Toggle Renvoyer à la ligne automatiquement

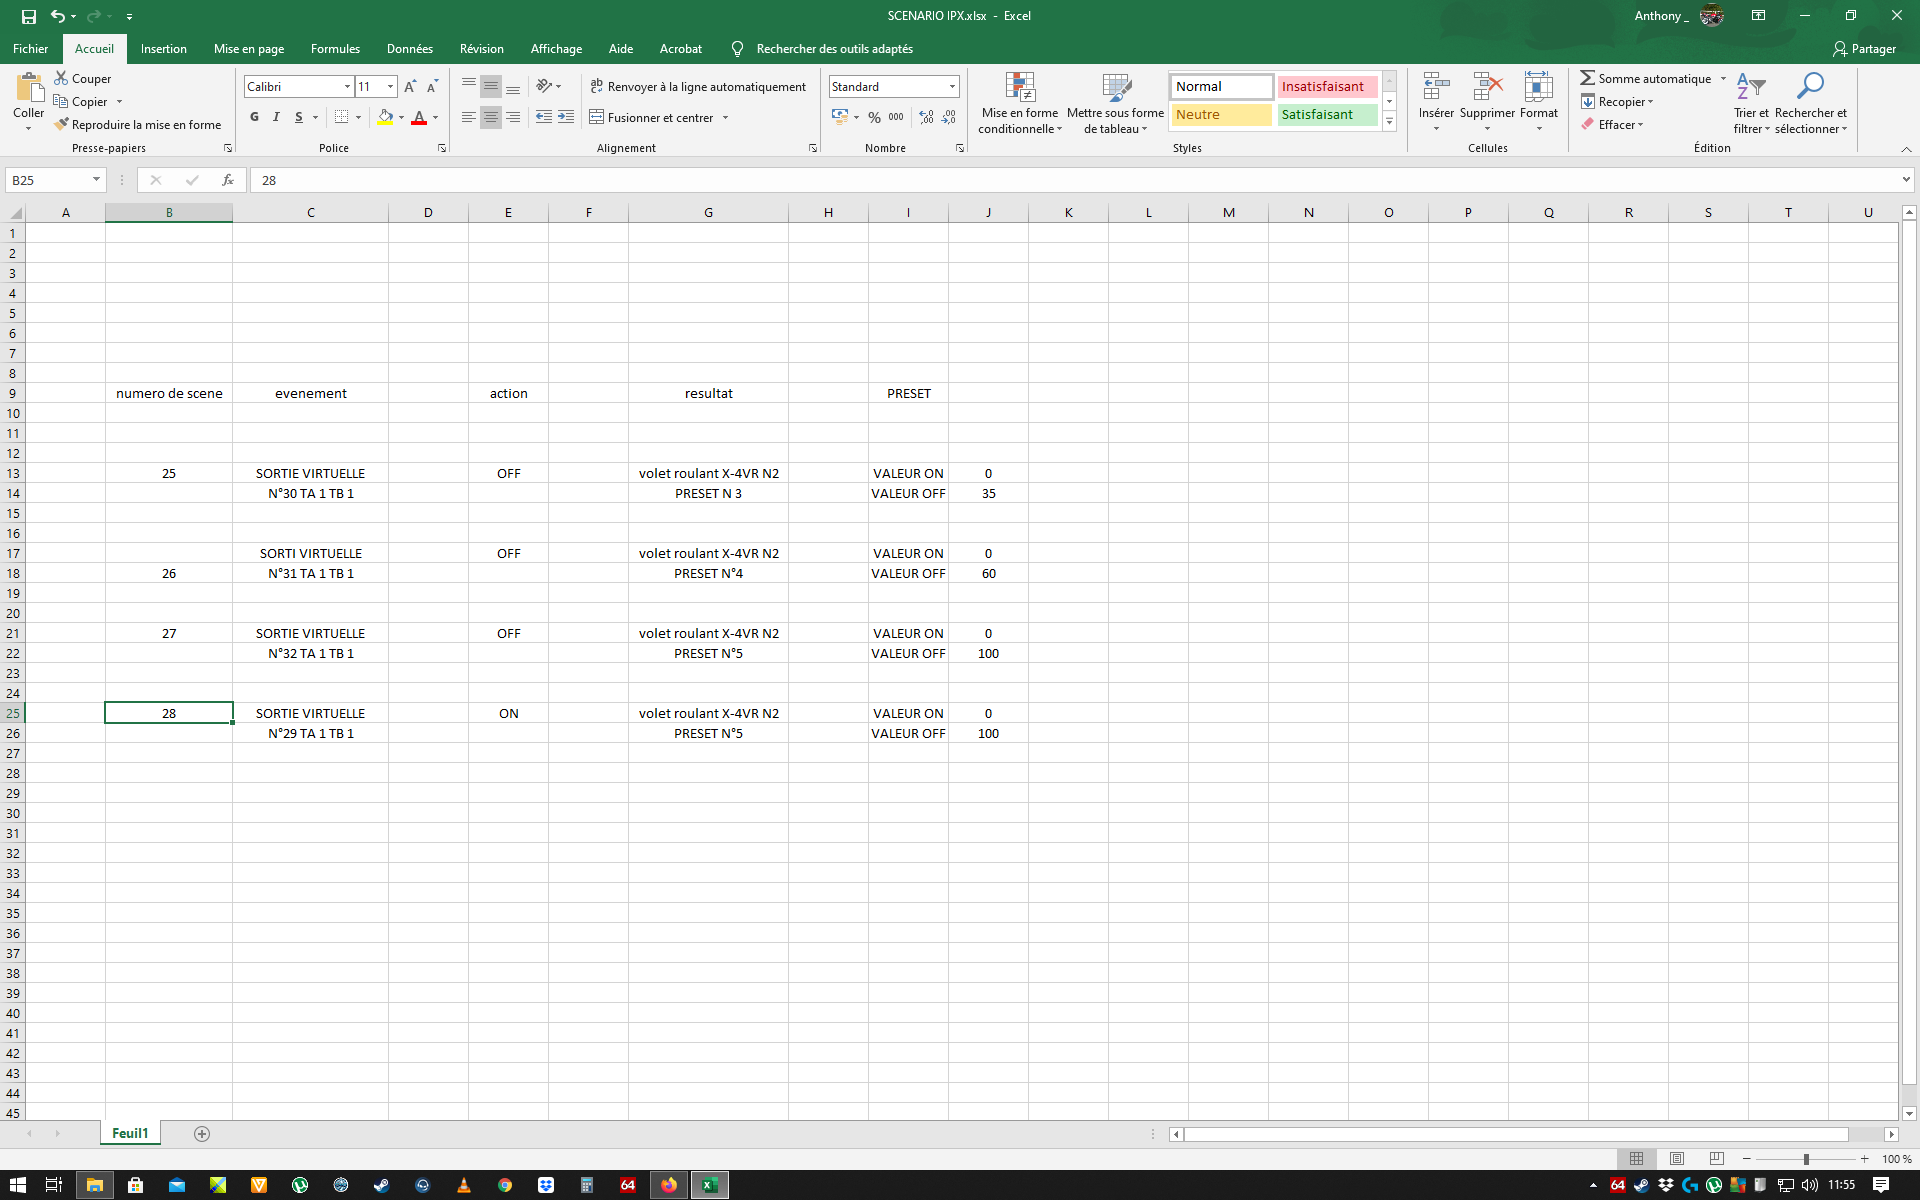coord(697,87)
